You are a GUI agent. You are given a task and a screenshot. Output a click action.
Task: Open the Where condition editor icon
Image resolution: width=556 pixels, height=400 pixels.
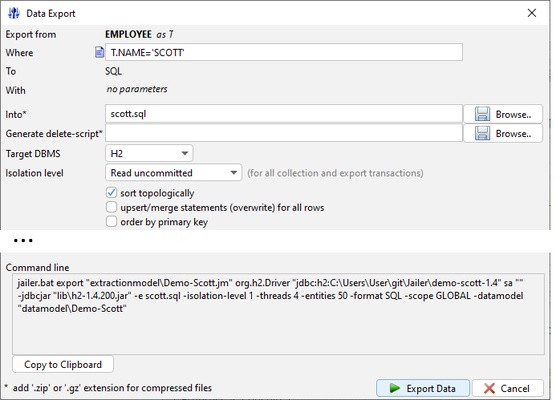tap(99, 52)
